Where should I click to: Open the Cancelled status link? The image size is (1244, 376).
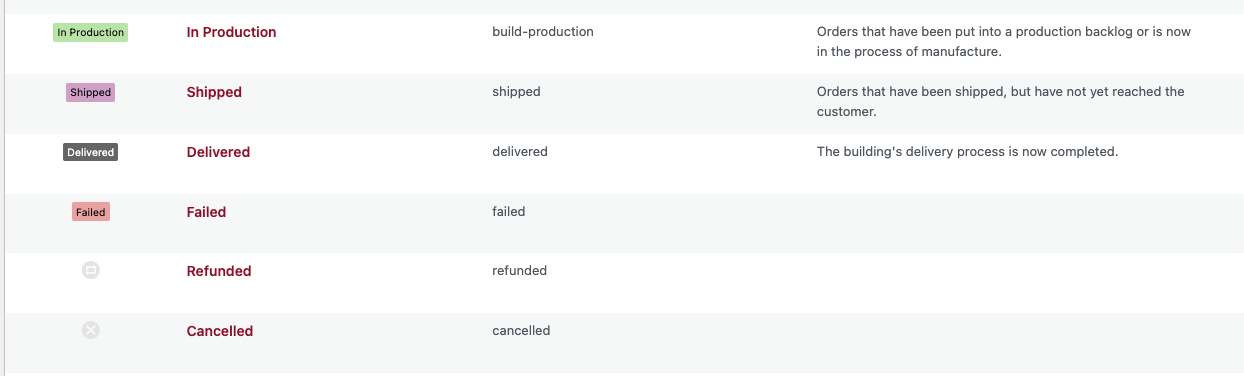220,331
